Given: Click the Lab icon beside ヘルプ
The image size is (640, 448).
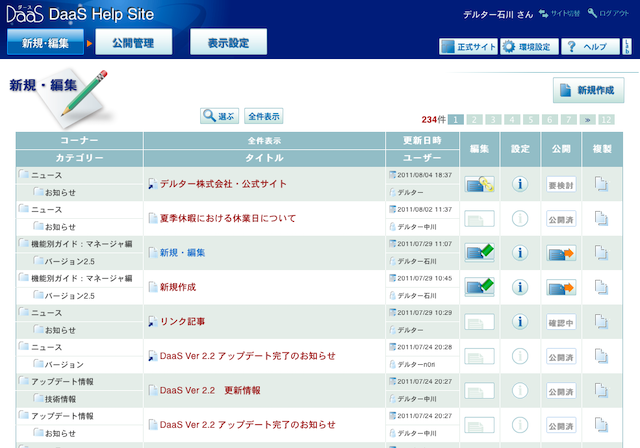Looking at the screenshot, I should point(627,47).
